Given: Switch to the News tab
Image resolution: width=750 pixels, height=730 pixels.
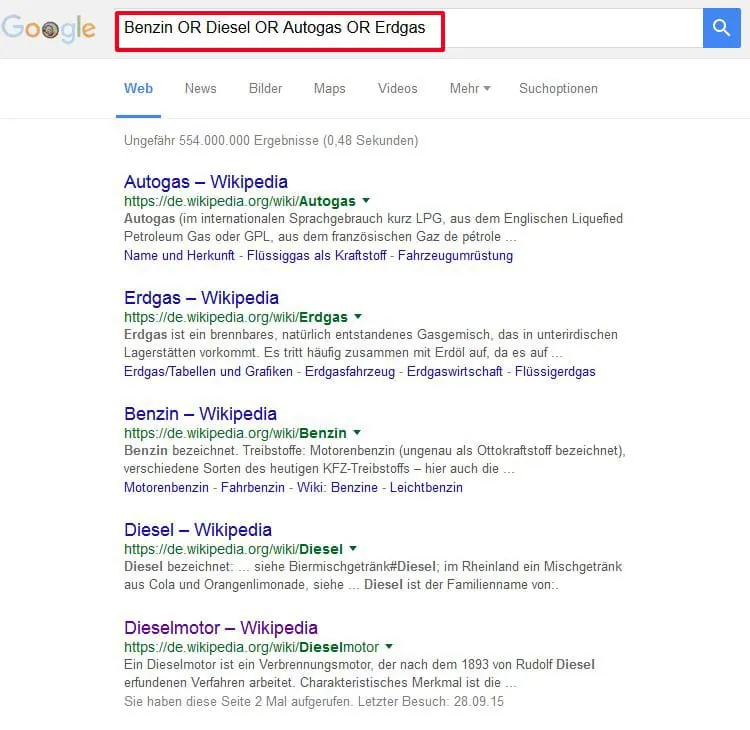Looking at the screenshot, I should coord(200,89).
